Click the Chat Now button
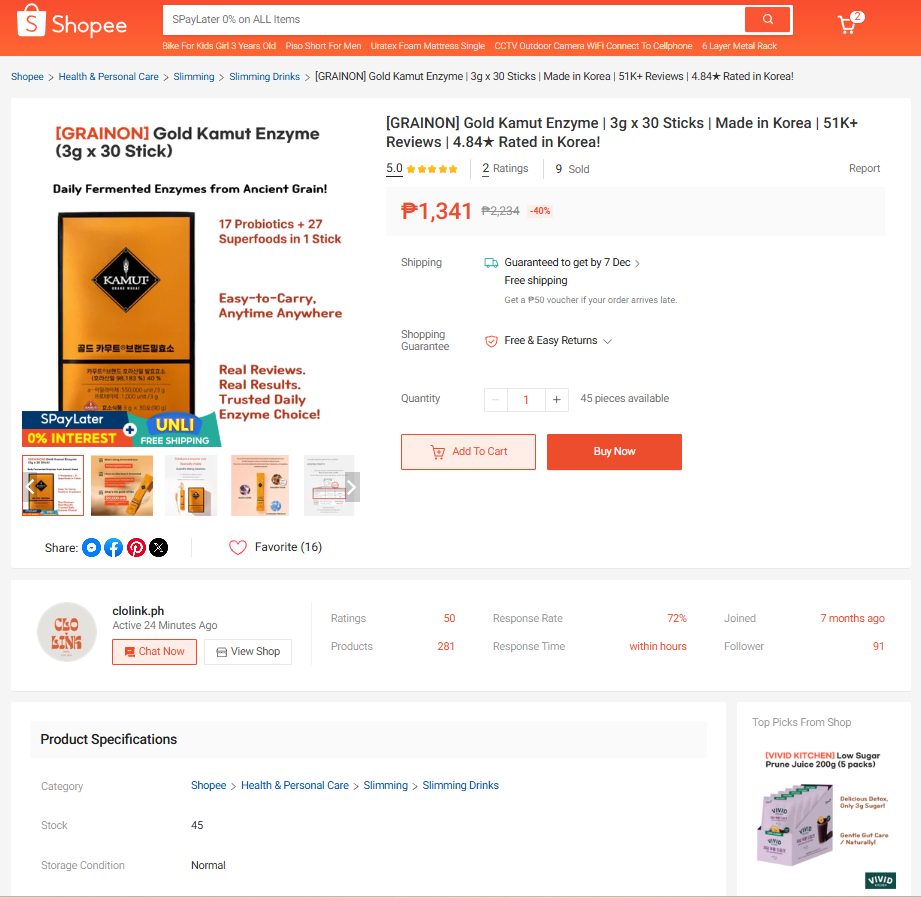This screenshot has width=921, height=898. click(x=154, y=651)
